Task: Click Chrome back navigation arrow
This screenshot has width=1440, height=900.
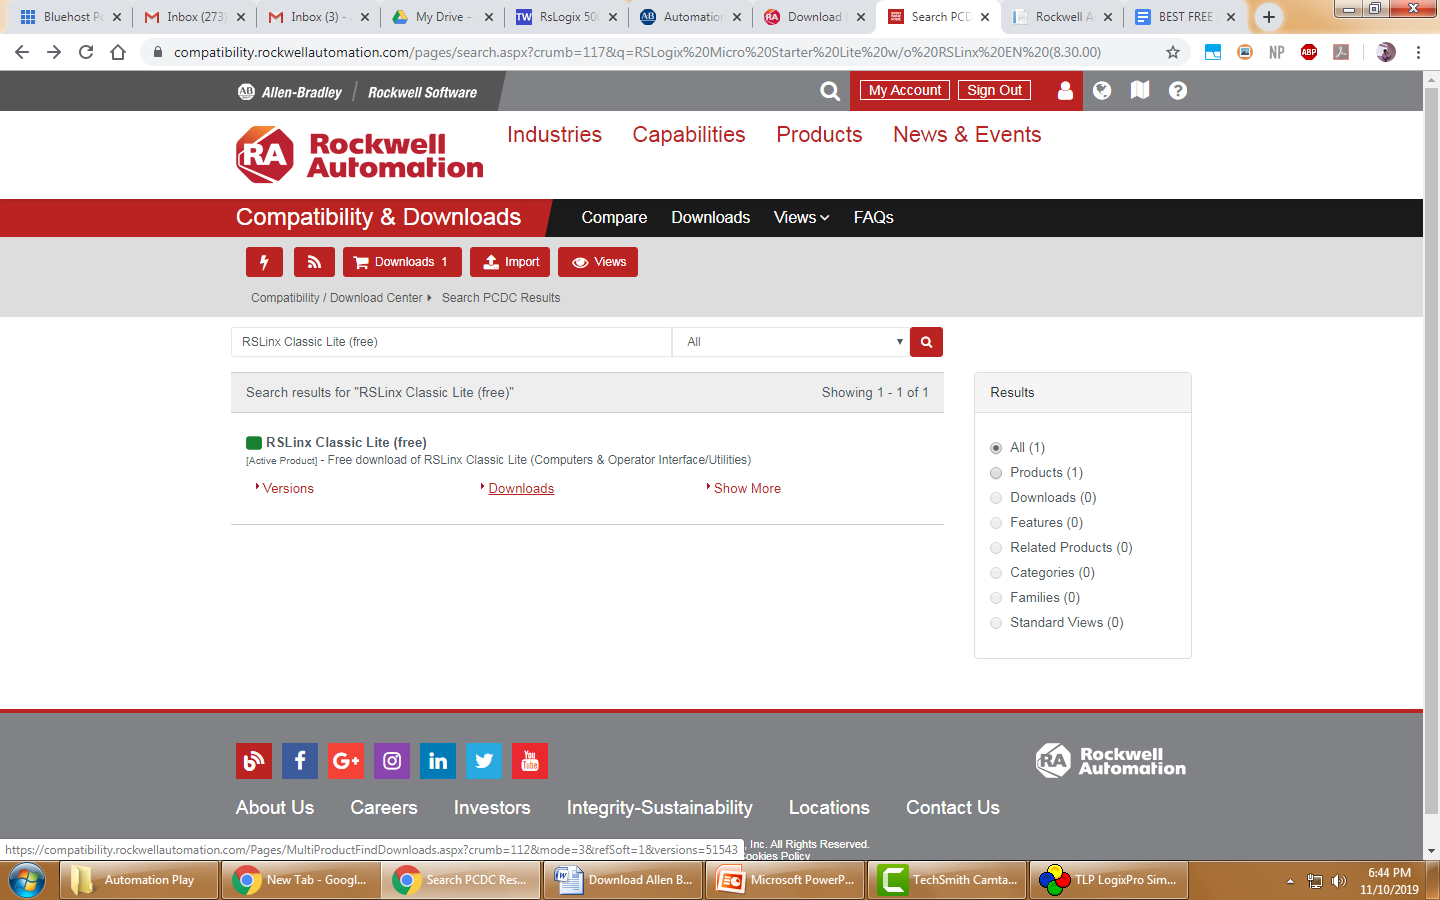Action: coord(22,52)
